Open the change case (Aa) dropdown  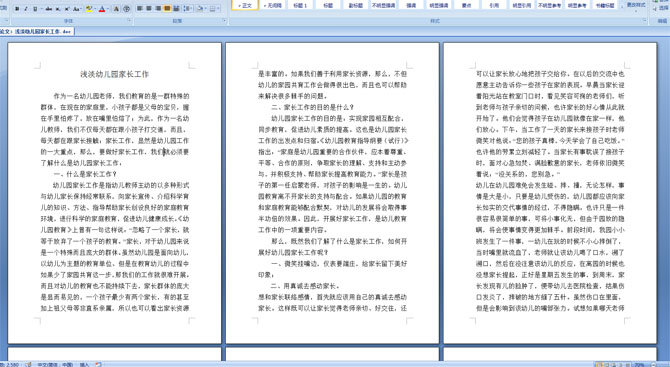(x=77, y=9)
